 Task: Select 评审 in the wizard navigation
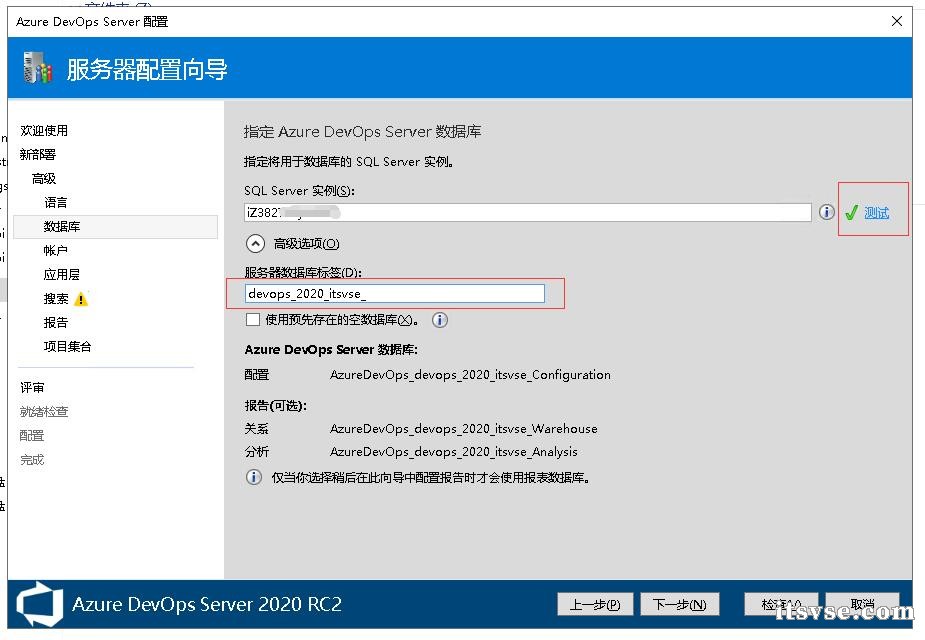[32, 388]
